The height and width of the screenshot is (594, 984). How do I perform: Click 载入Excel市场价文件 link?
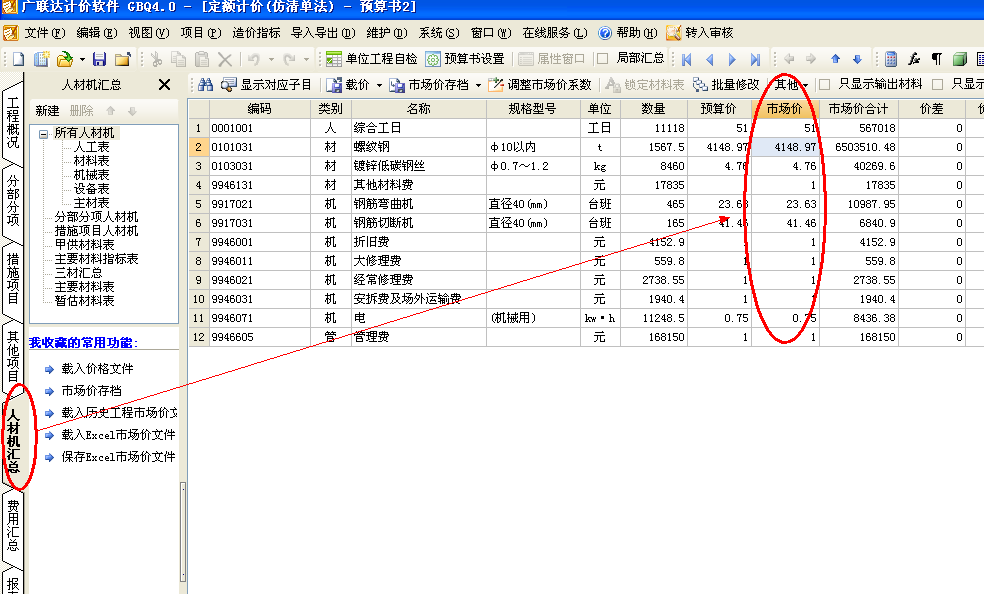pos(119,435)
